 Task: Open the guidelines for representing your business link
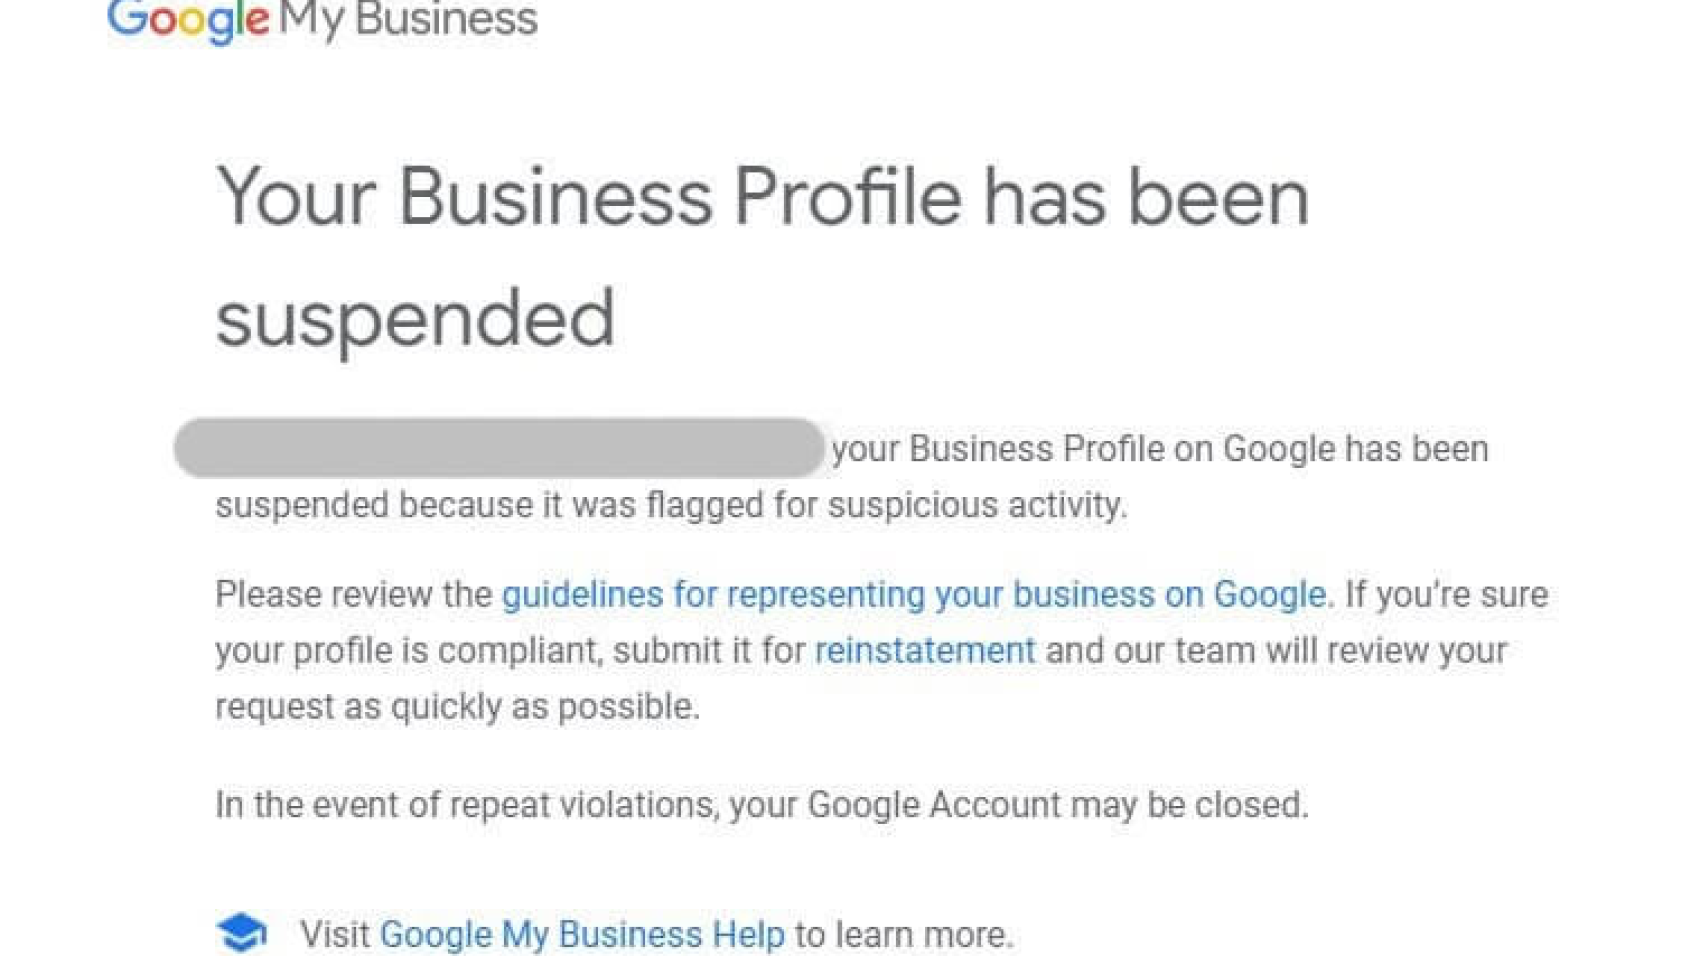[913, 595]
